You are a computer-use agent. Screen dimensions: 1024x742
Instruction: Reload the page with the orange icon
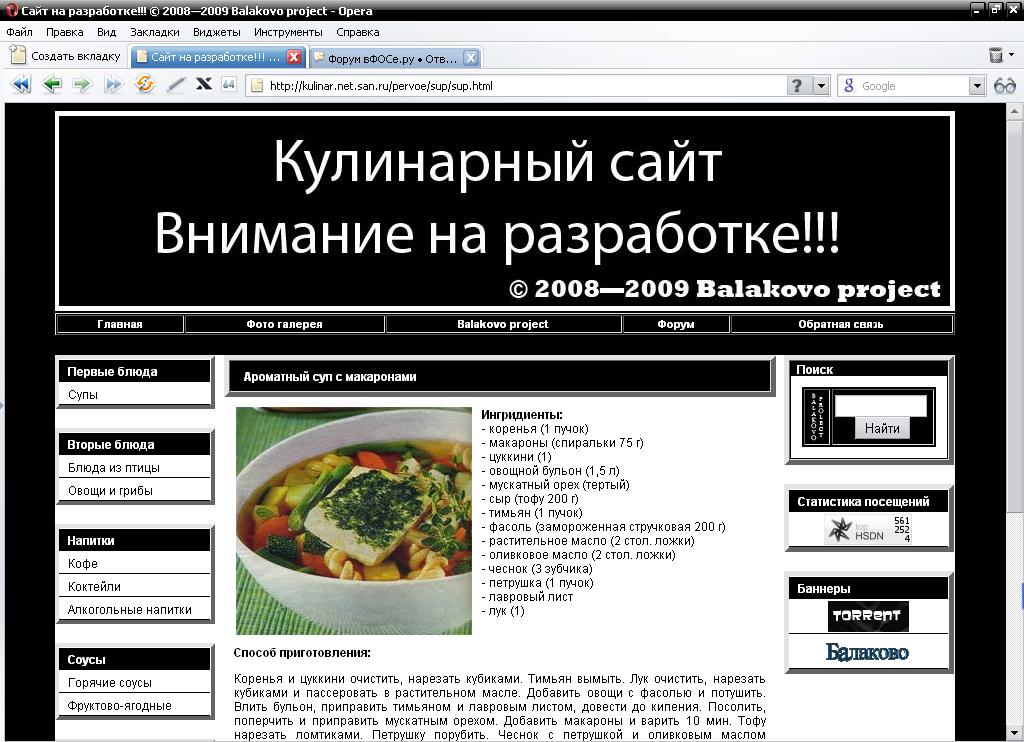pyautogui.click(x=145, y=85)
